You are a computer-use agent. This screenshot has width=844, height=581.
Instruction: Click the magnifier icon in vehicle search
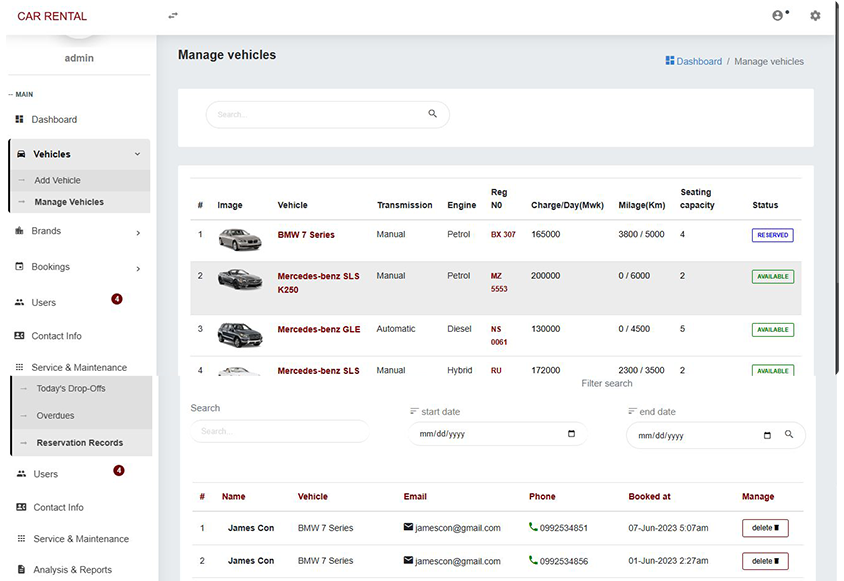(433, 114)
